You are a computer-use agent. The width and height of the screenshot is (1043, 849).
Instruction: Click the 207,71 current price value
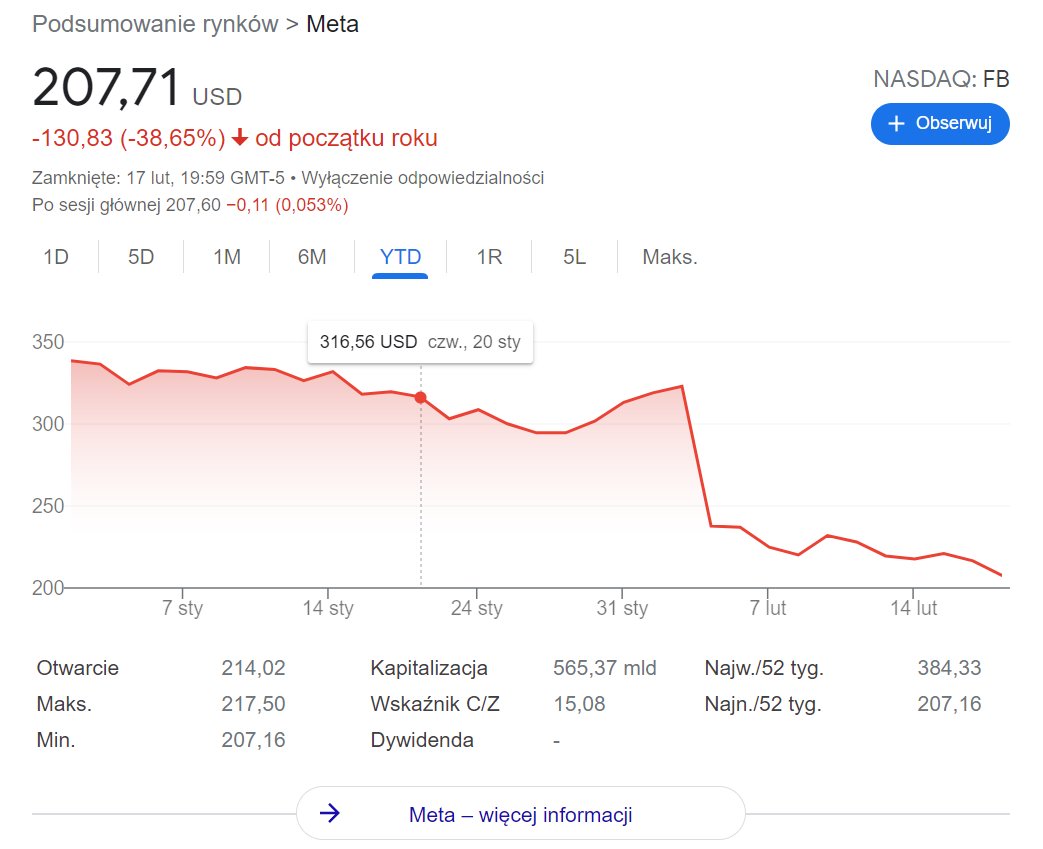point(106,87)
